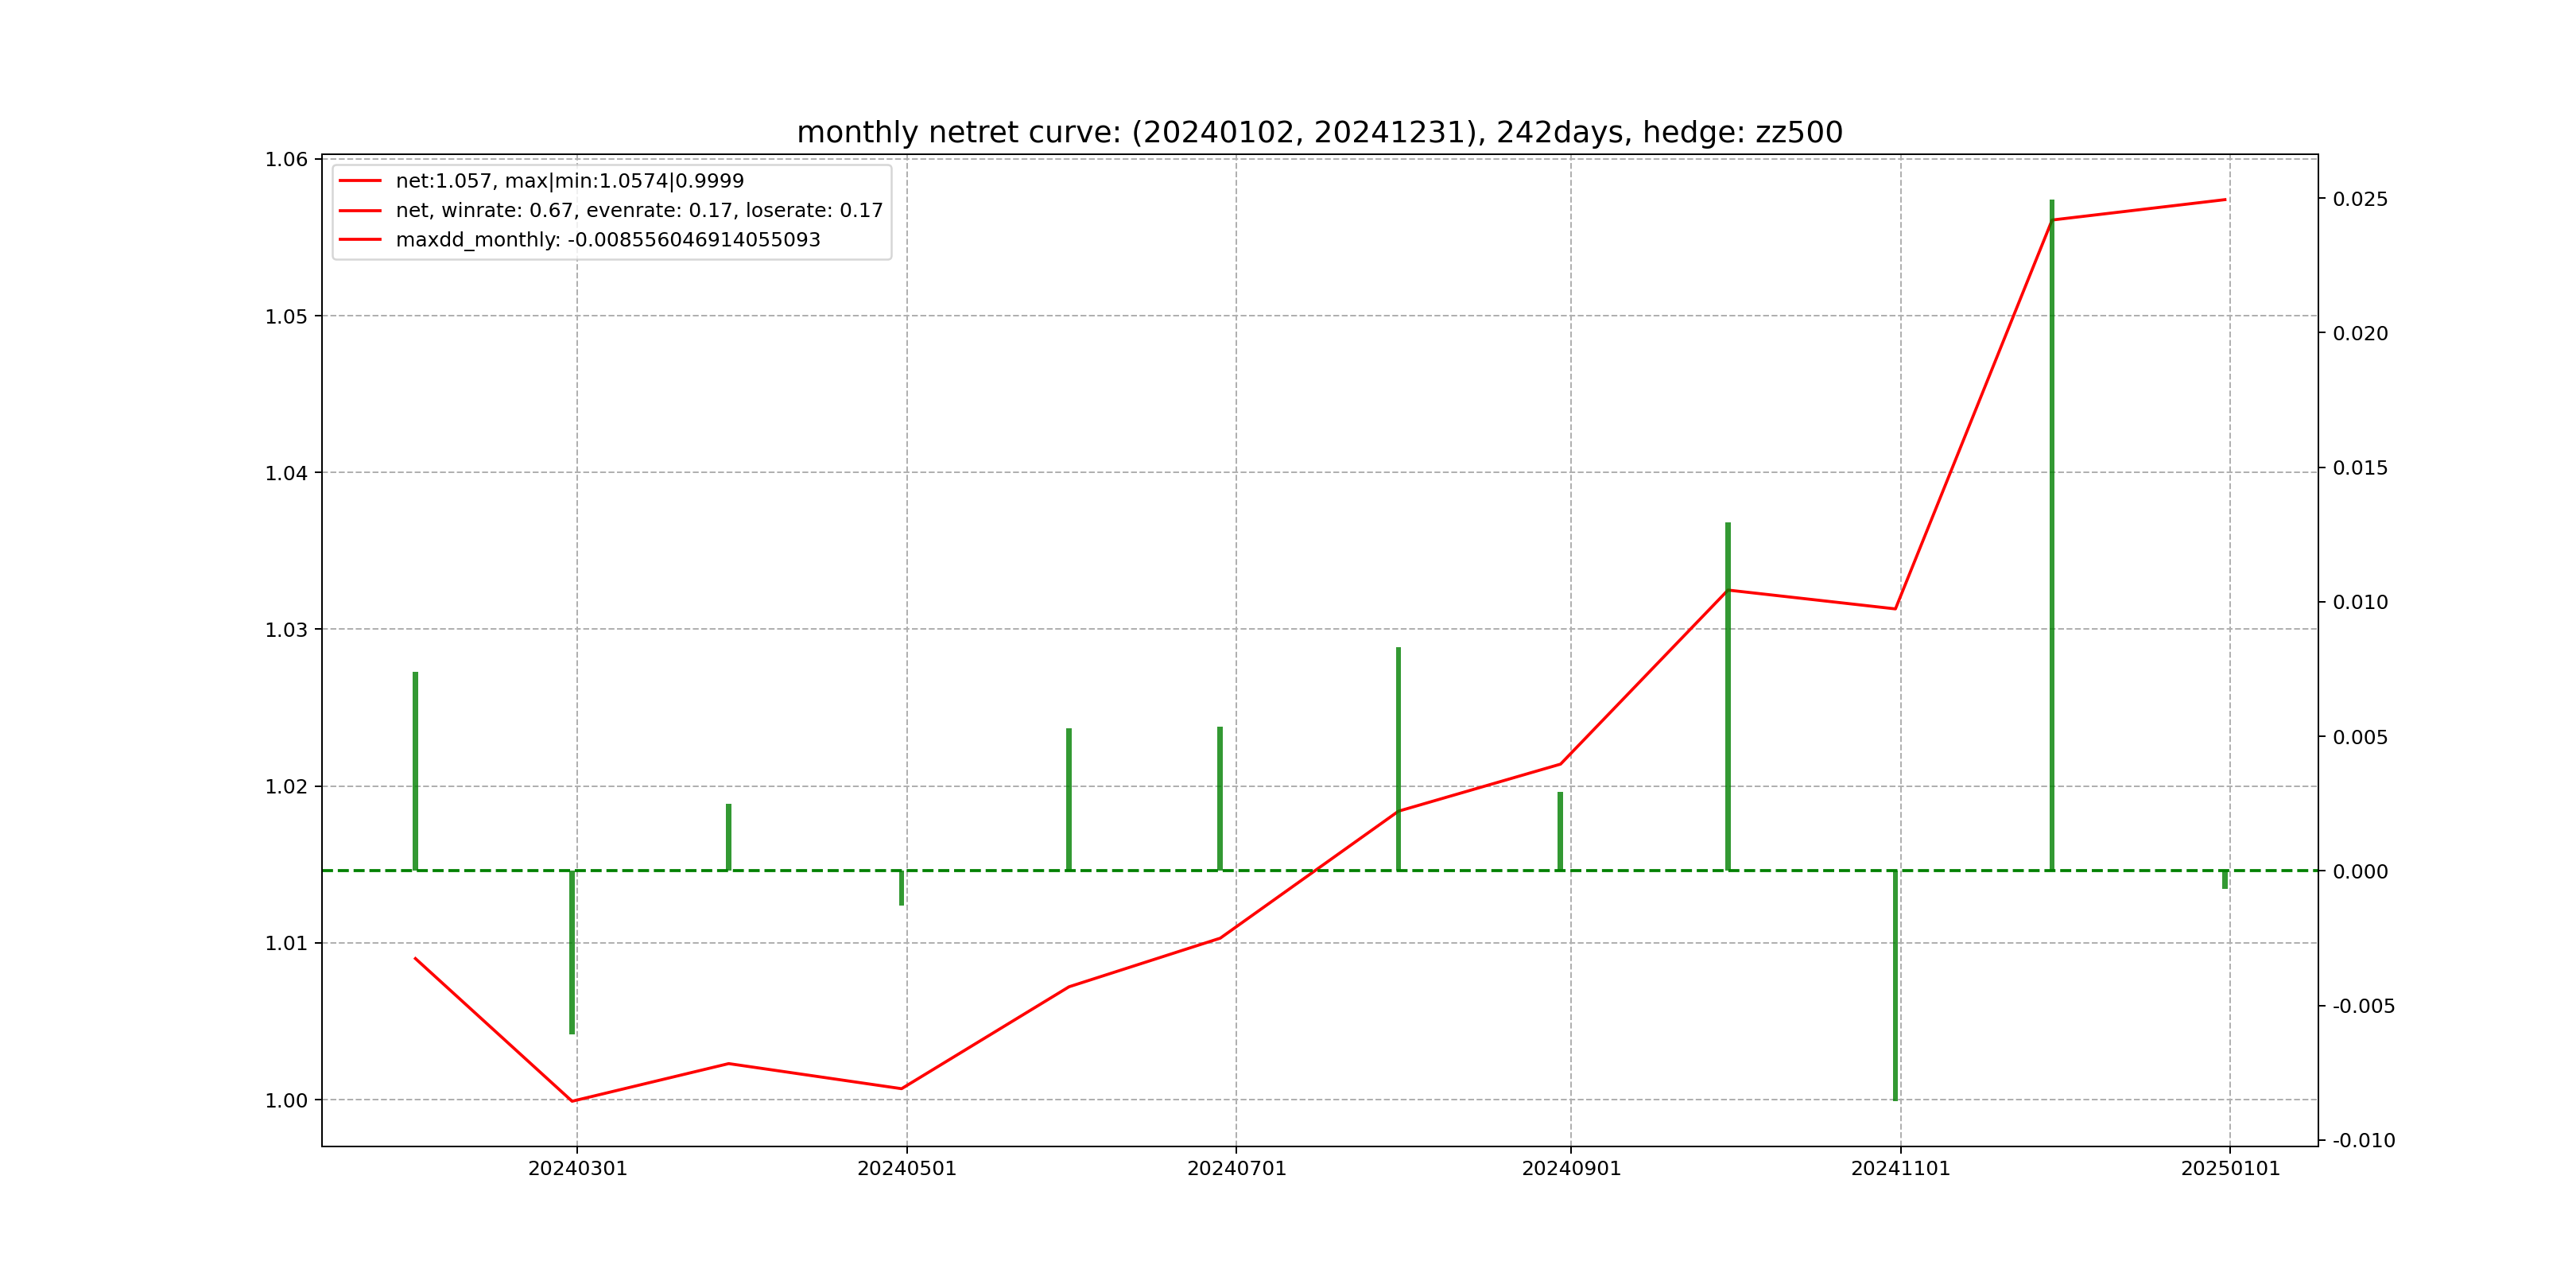Click the x-axis label 20250101
The image size is (2576, 1288).
tap(2230, 1169)
